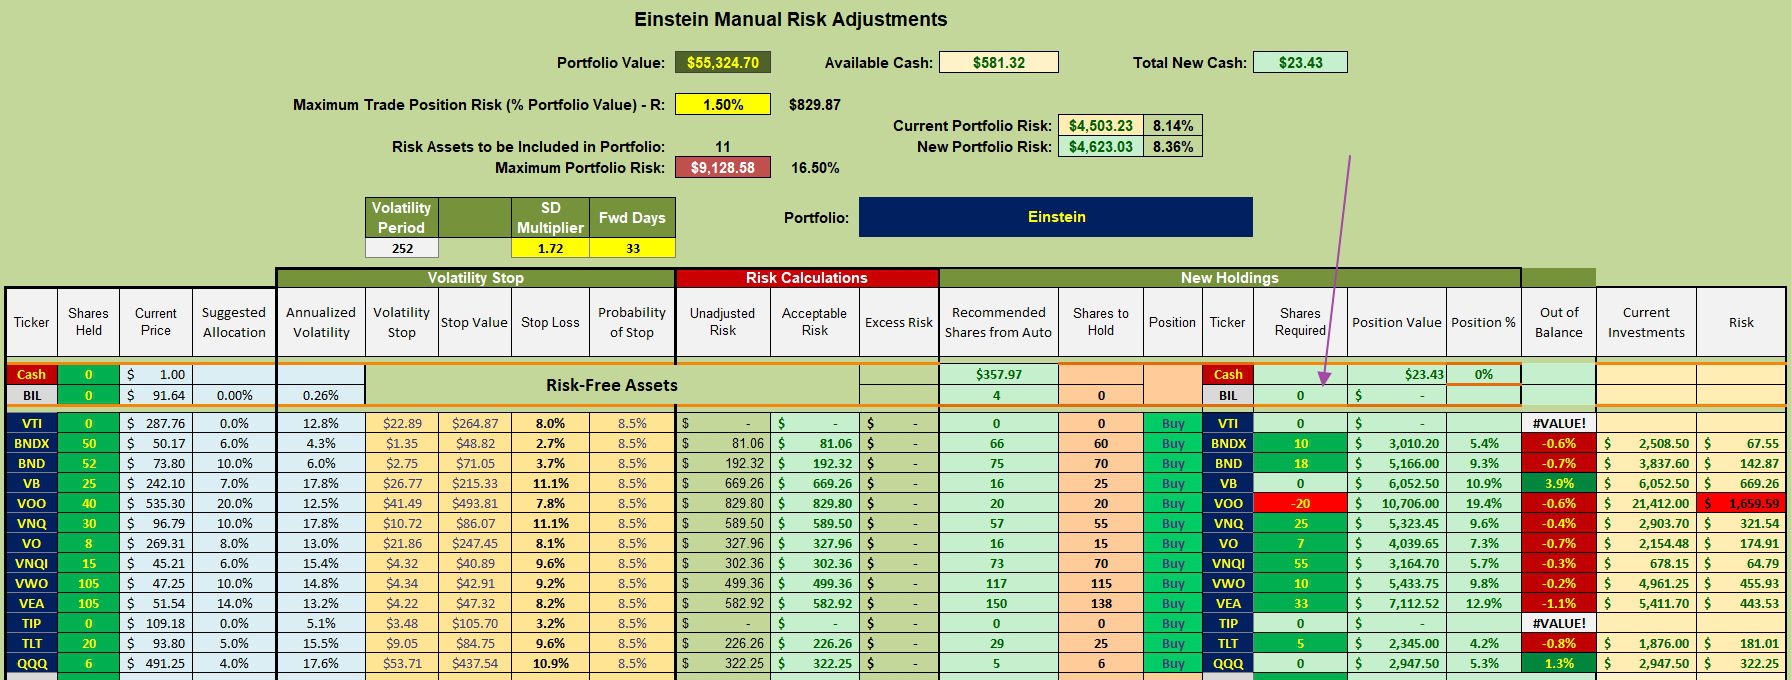Select the BIL ticker cell on left

31,395
